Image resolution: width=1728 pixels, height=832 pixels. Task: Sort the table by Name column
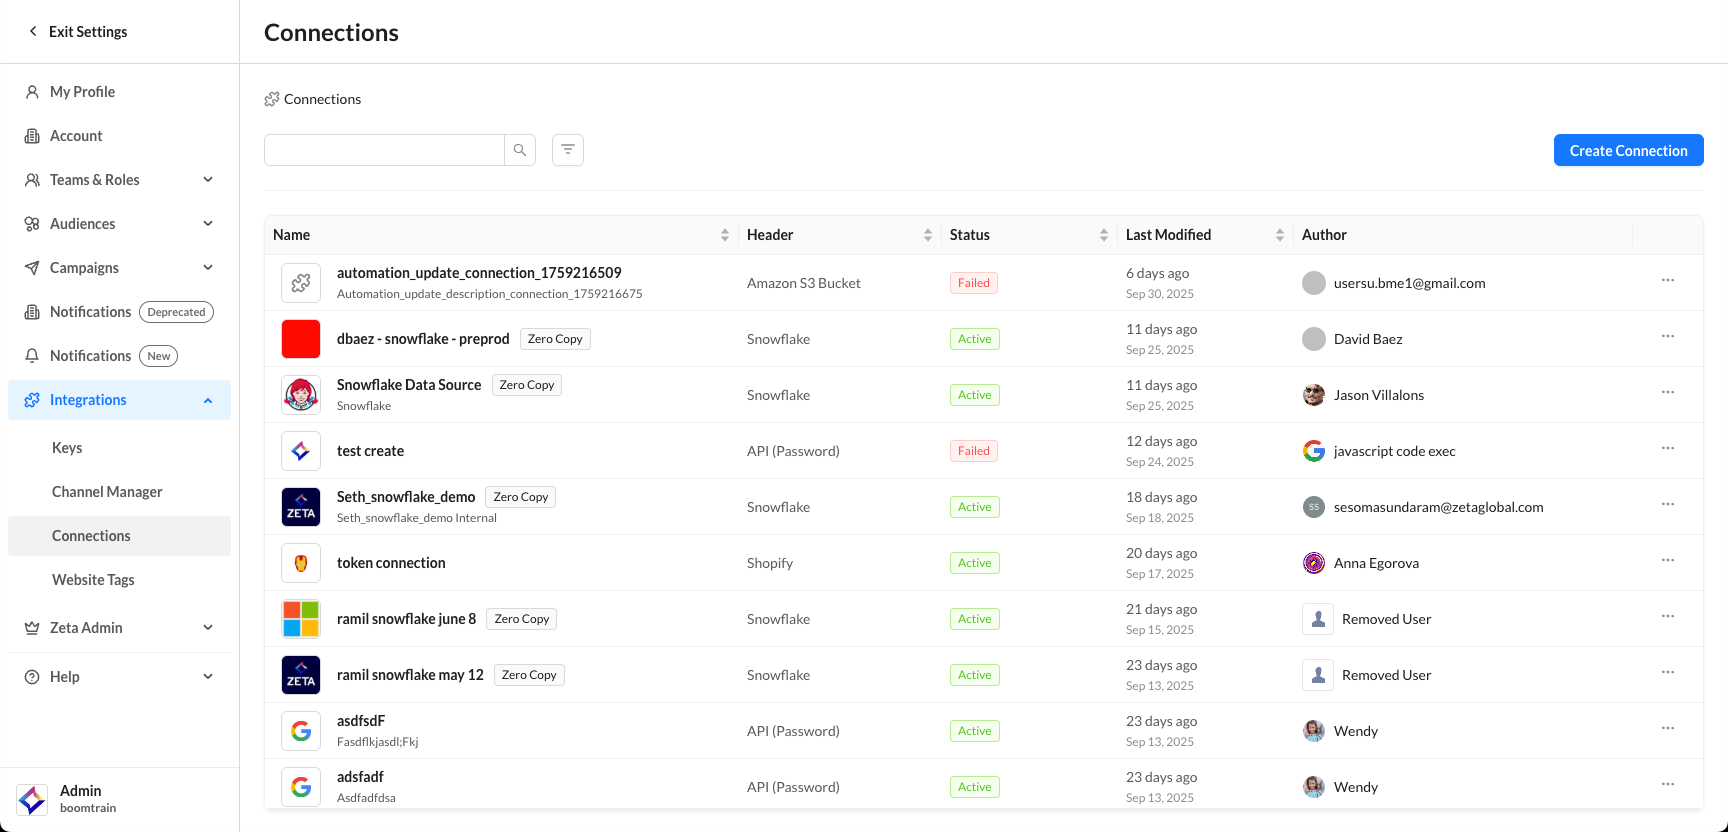(724, 235)
